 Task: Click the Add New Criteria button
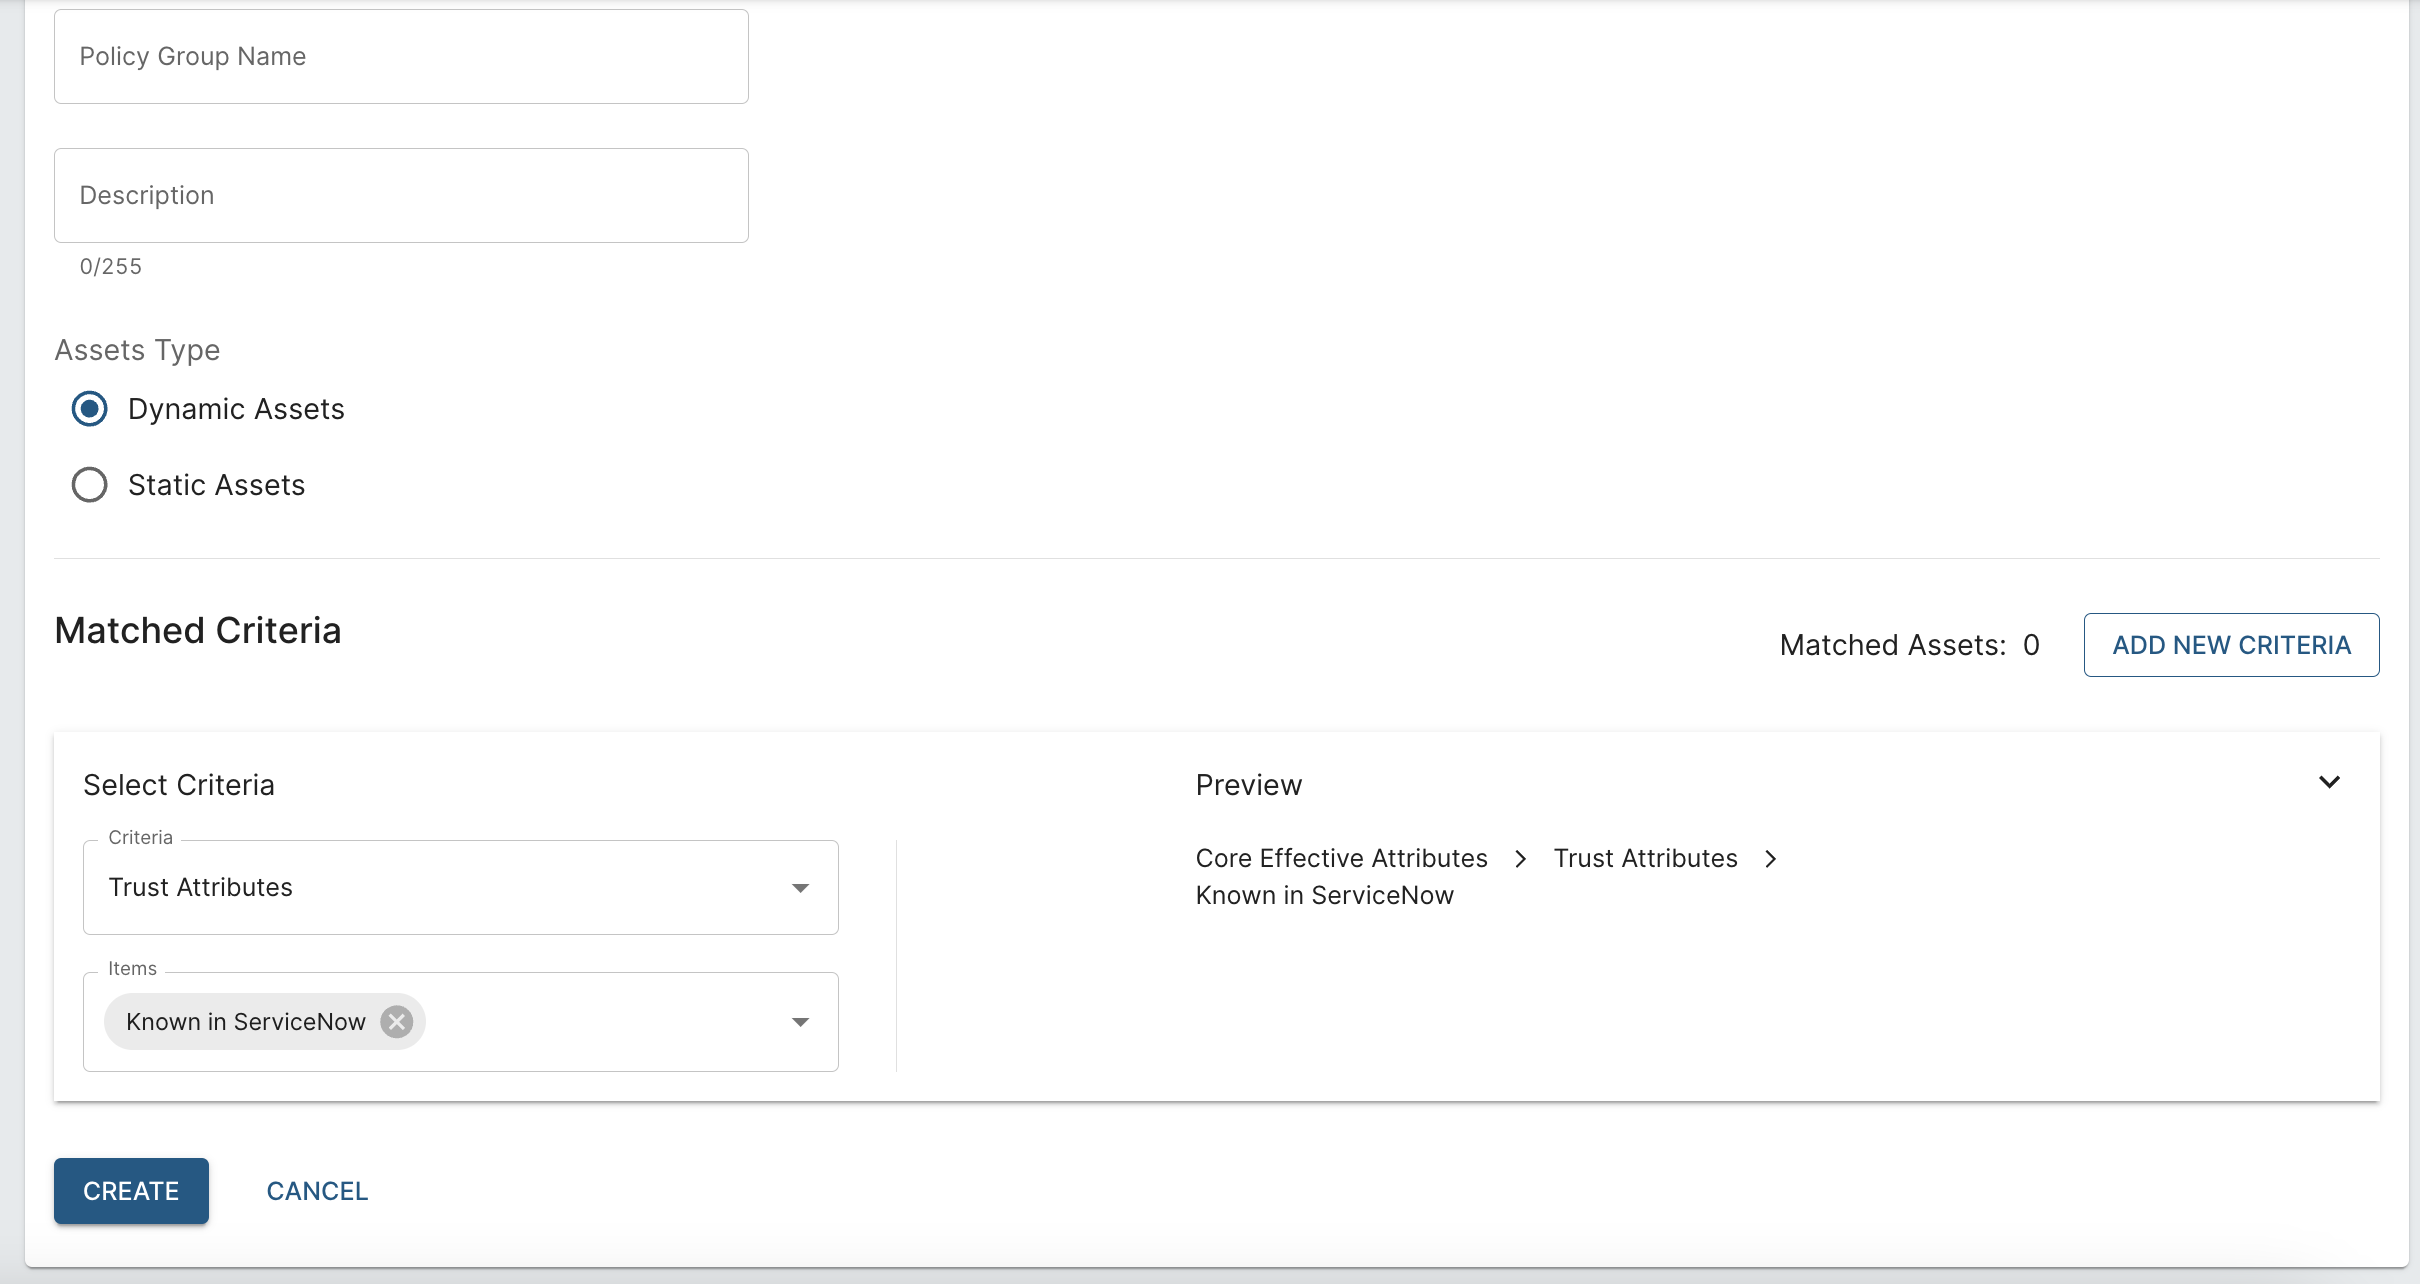click(2231, 645)
